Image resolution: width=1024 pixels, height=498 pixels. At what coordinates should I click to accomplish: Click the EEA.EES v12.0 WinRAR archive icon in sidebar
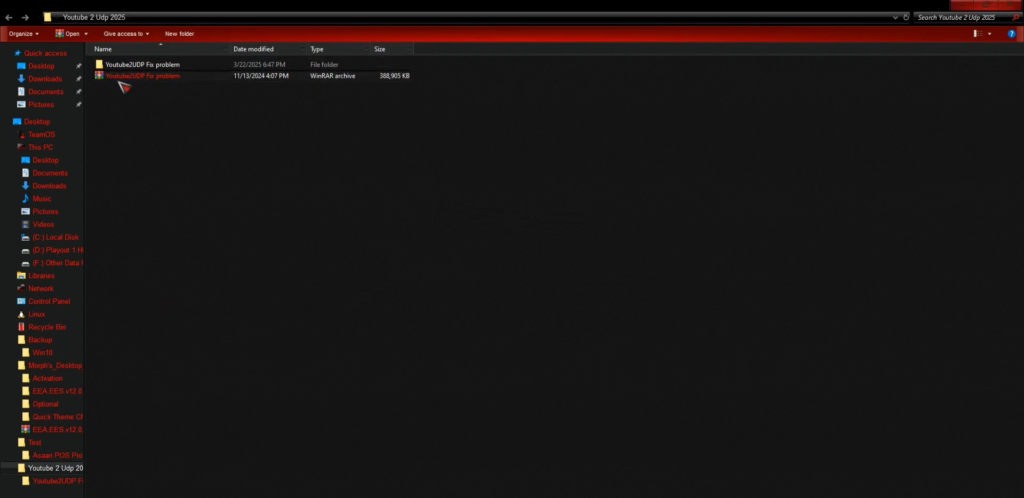(25, 429)
